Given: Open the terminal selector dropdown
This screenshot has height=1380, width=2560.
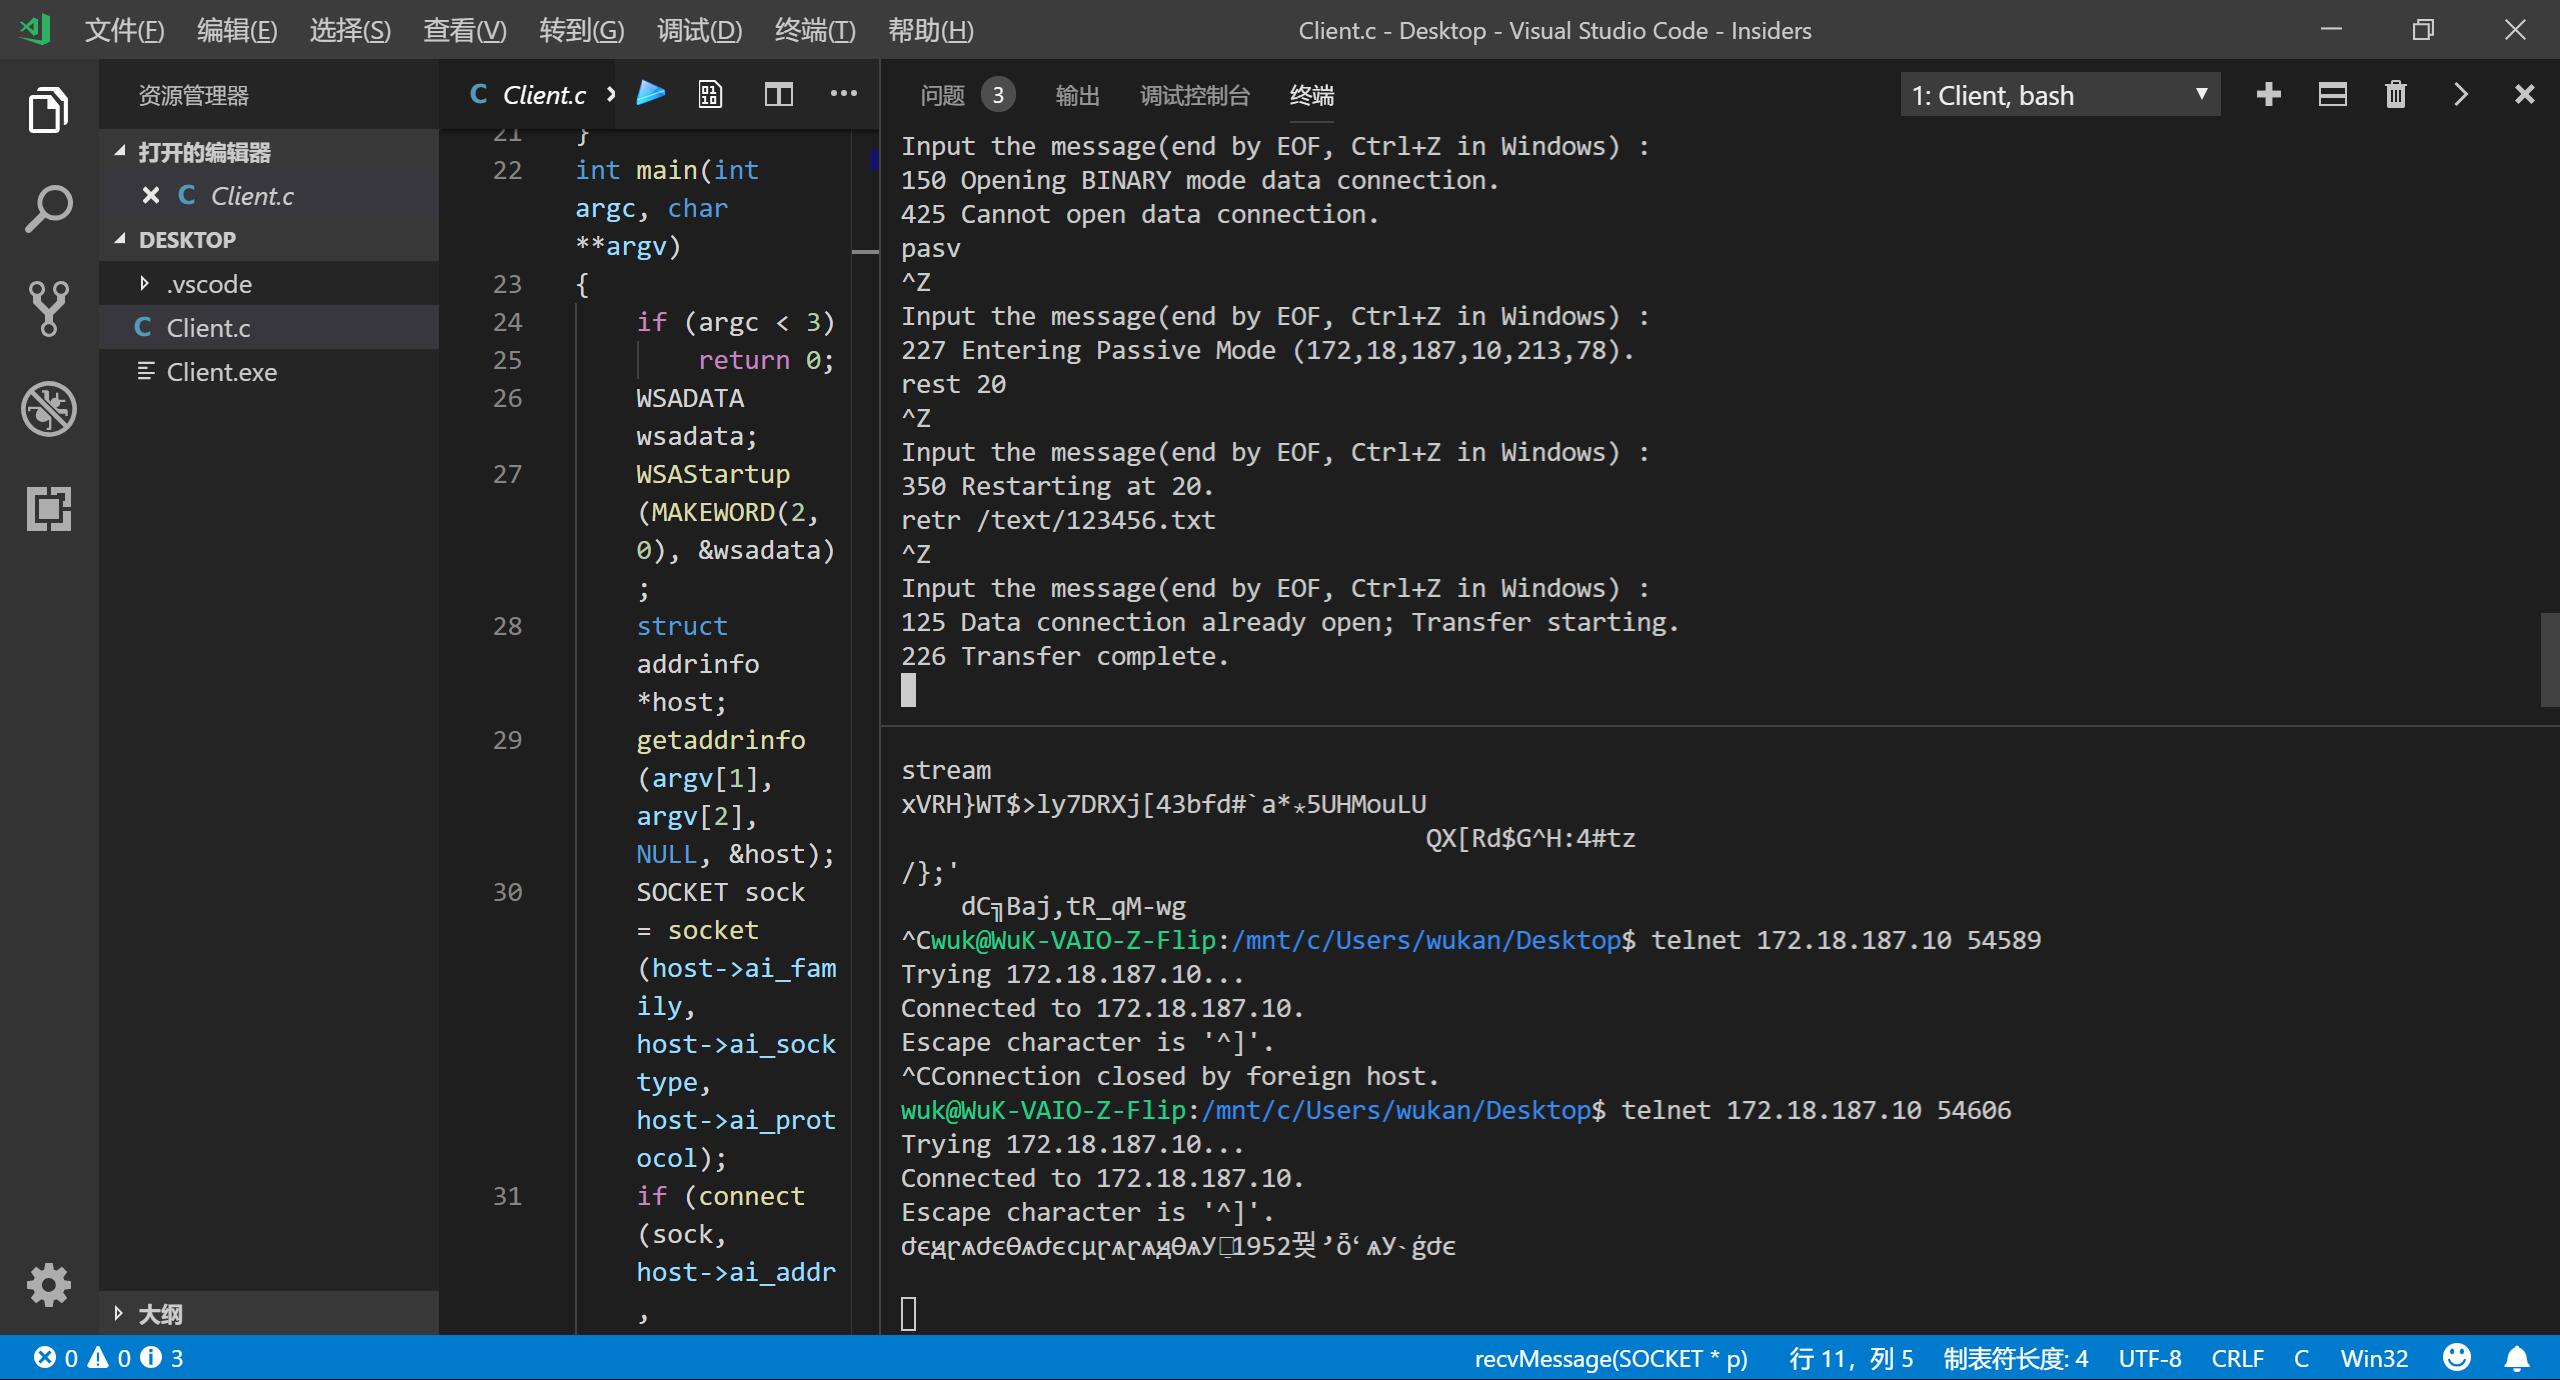Looking at the screenshot, I should (2060, 95).
